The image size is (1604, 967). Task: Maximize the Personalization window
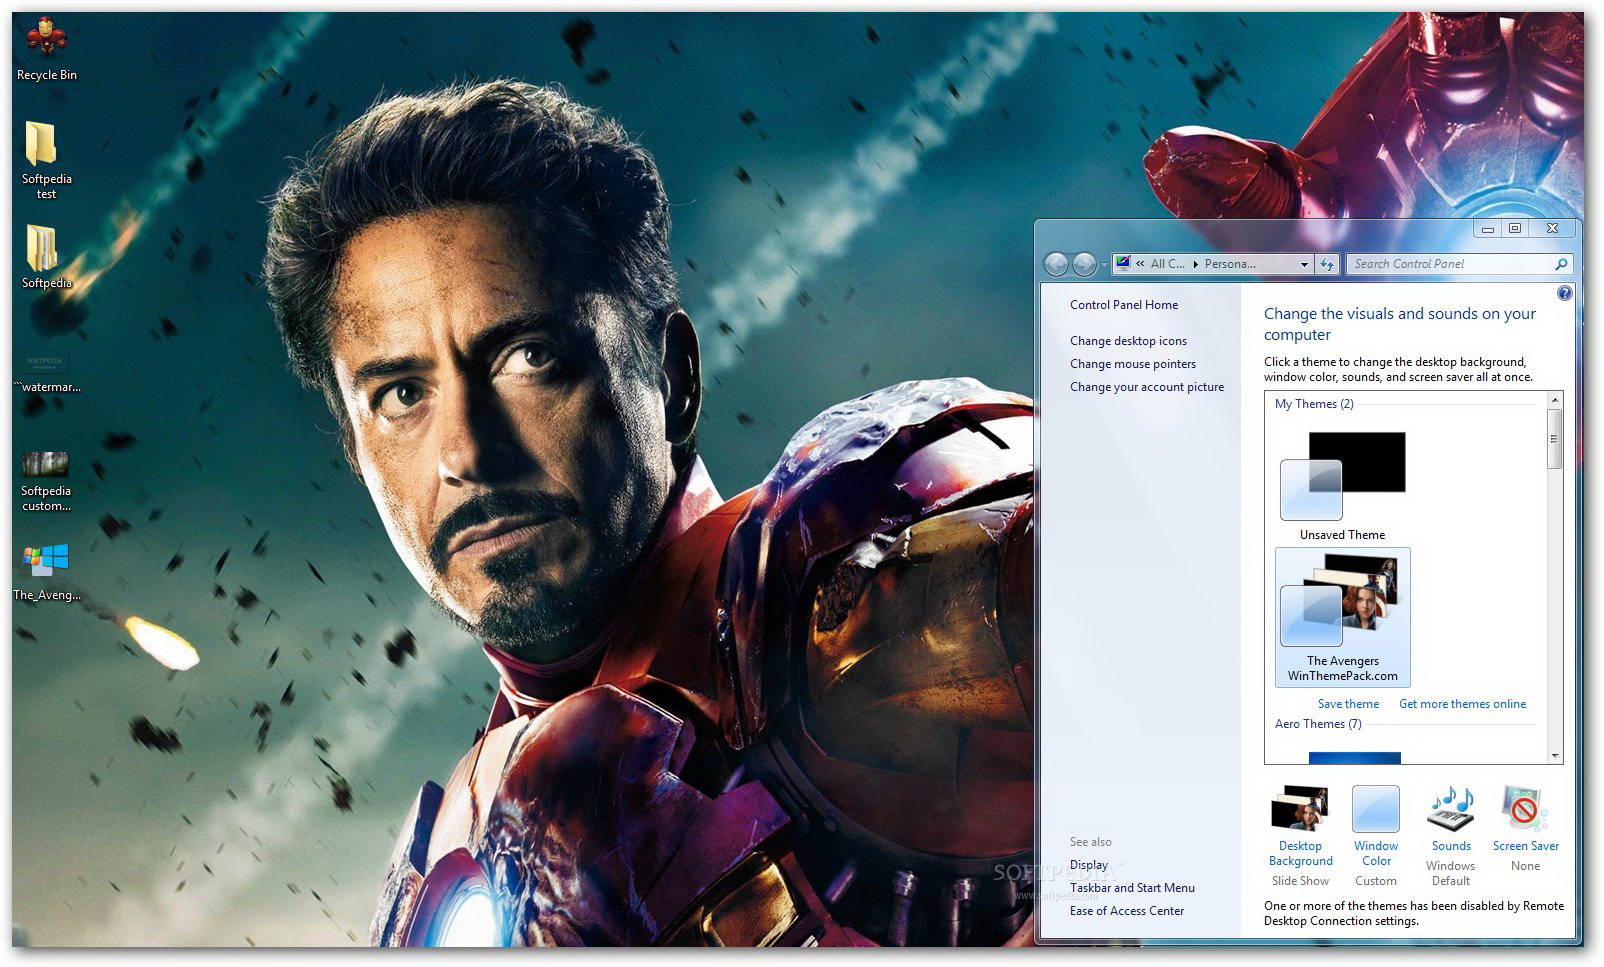pos(1515,229)
